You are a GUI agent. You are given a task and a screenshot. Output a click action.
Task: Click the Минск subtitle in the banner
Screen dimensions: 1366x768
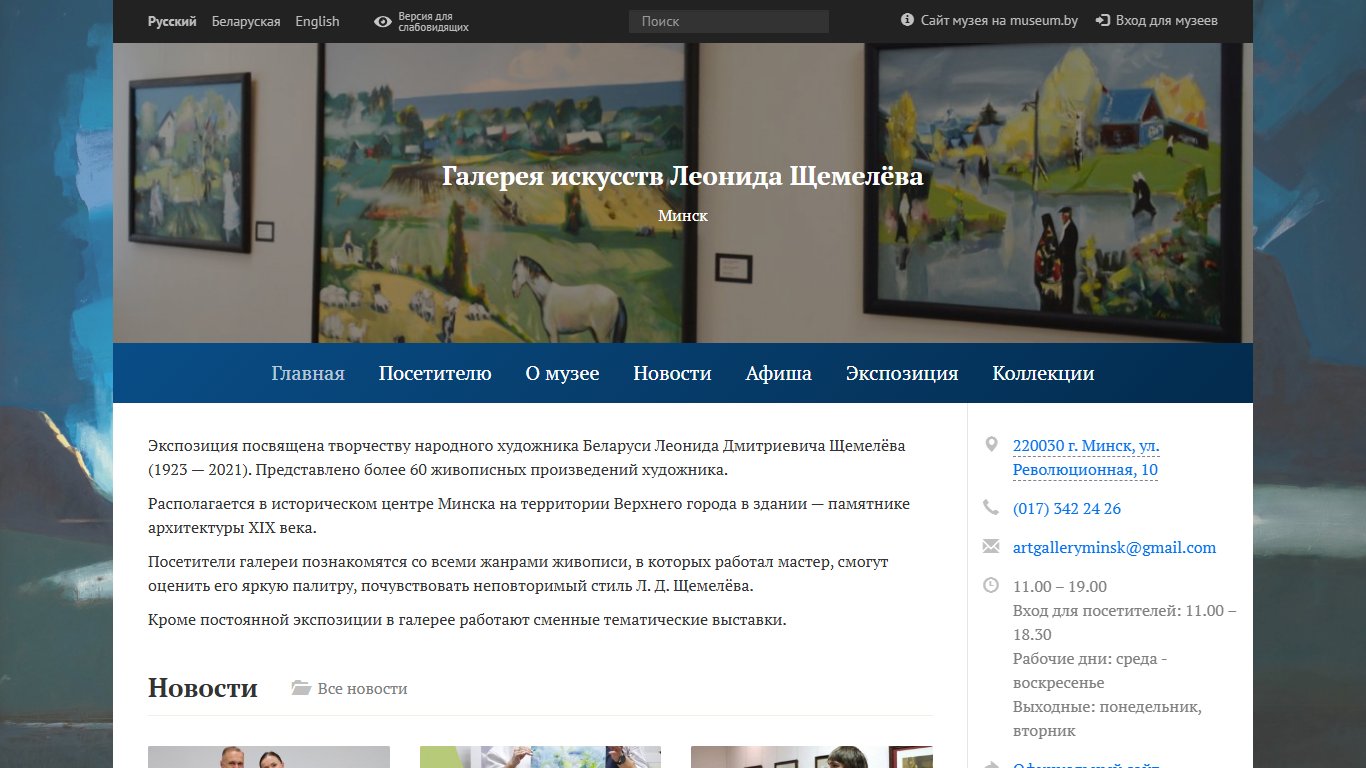(x=683, y=215)
